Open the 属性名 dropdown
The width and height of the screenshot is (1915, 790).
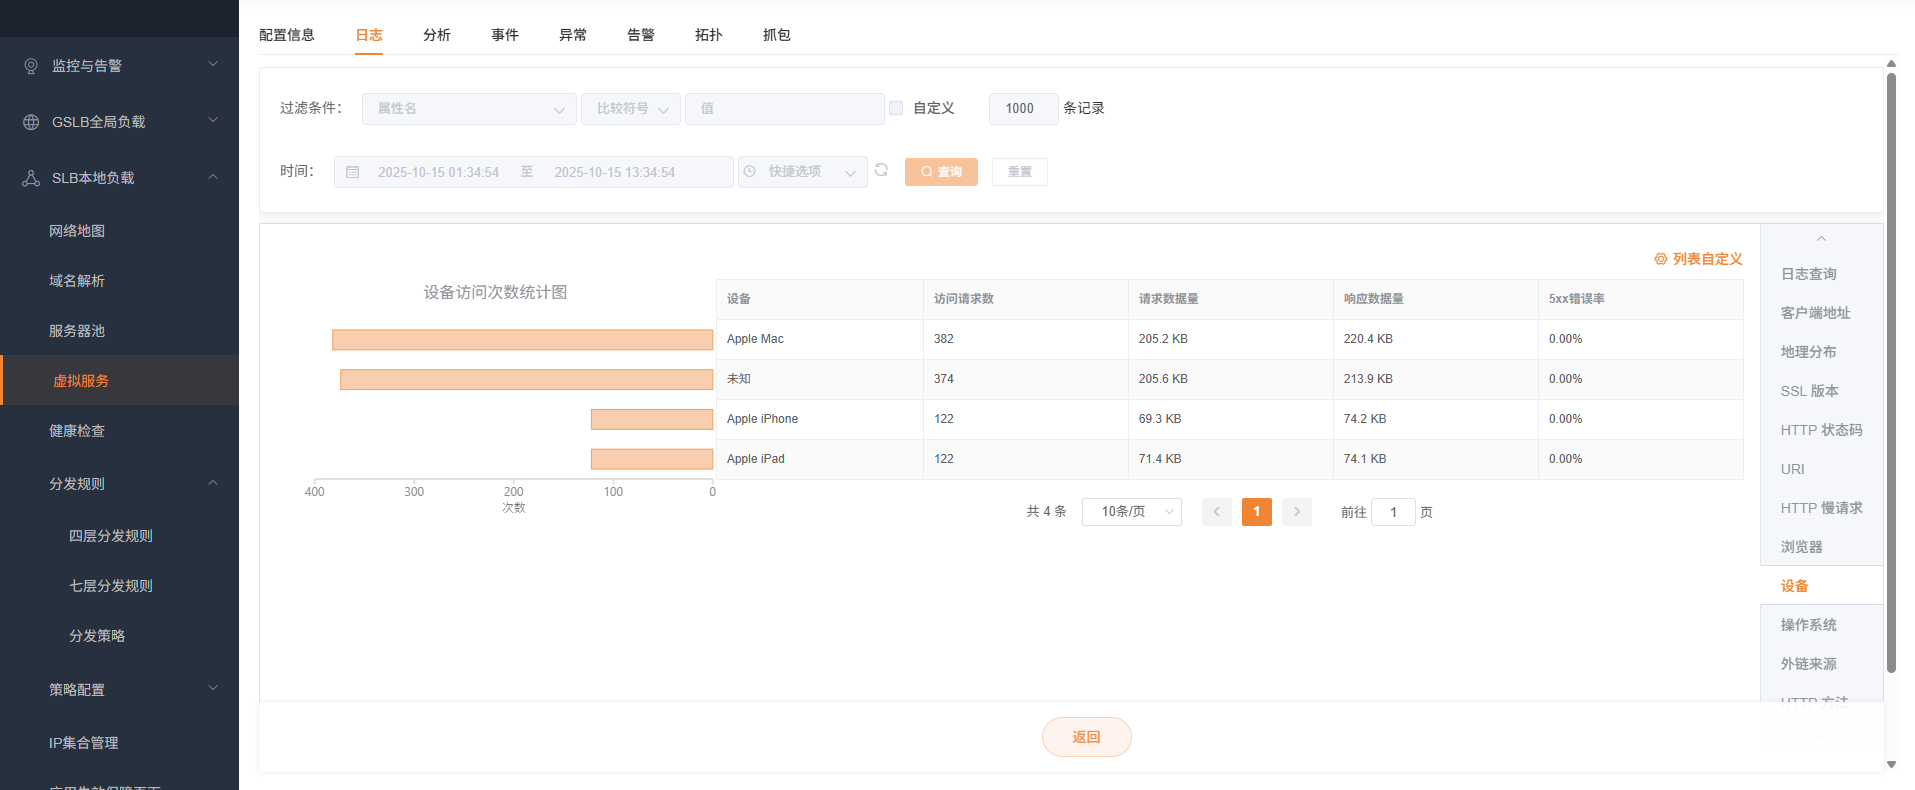pyautogui.click(x=468, y=109)
